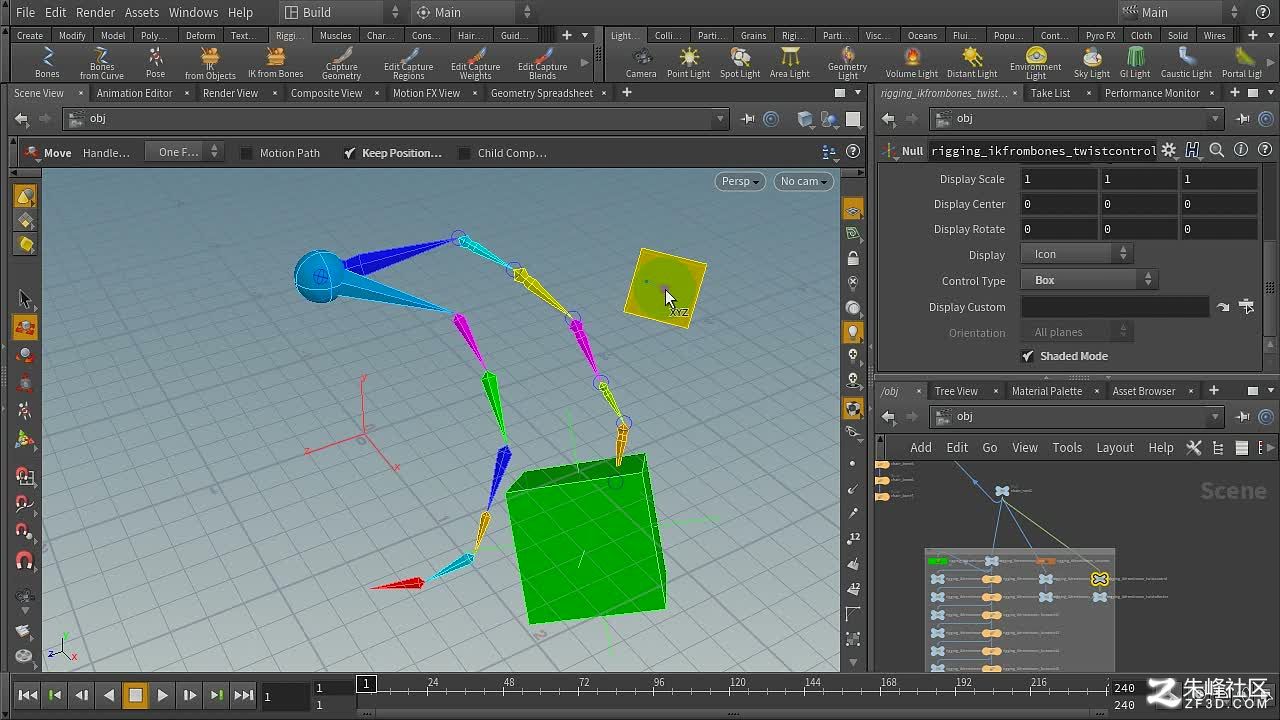
Task: Click the parameter pane gear icon
Action: [x=1169, y=150]
